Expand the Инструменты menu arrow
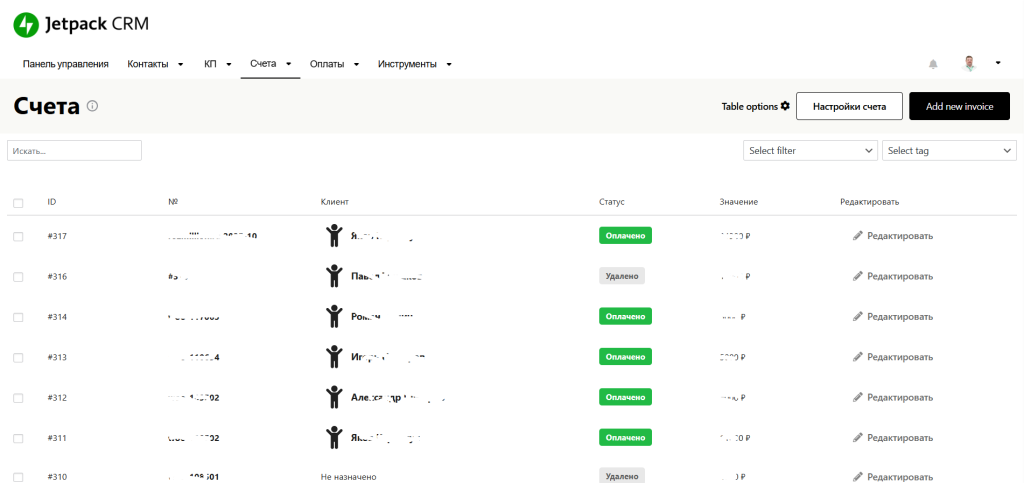The width and height of the screenshot is (1024, 483). click(449, 64)
